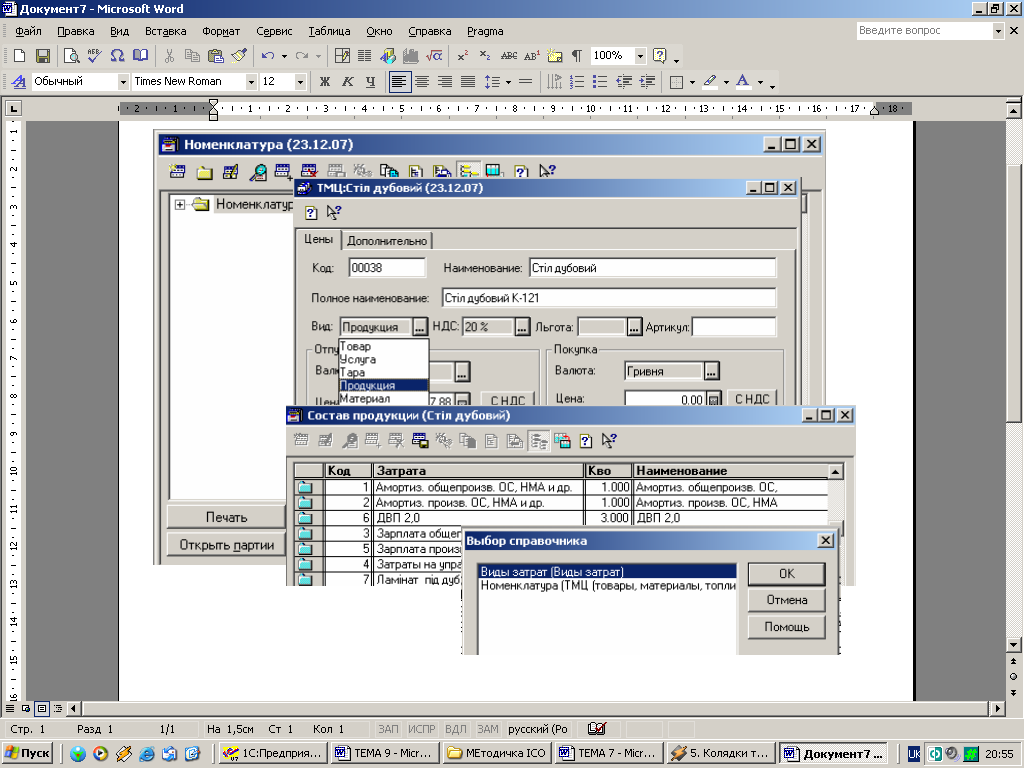1024x768 pixels.
Task: Open the Файл menu
Action: click(28, 31)
